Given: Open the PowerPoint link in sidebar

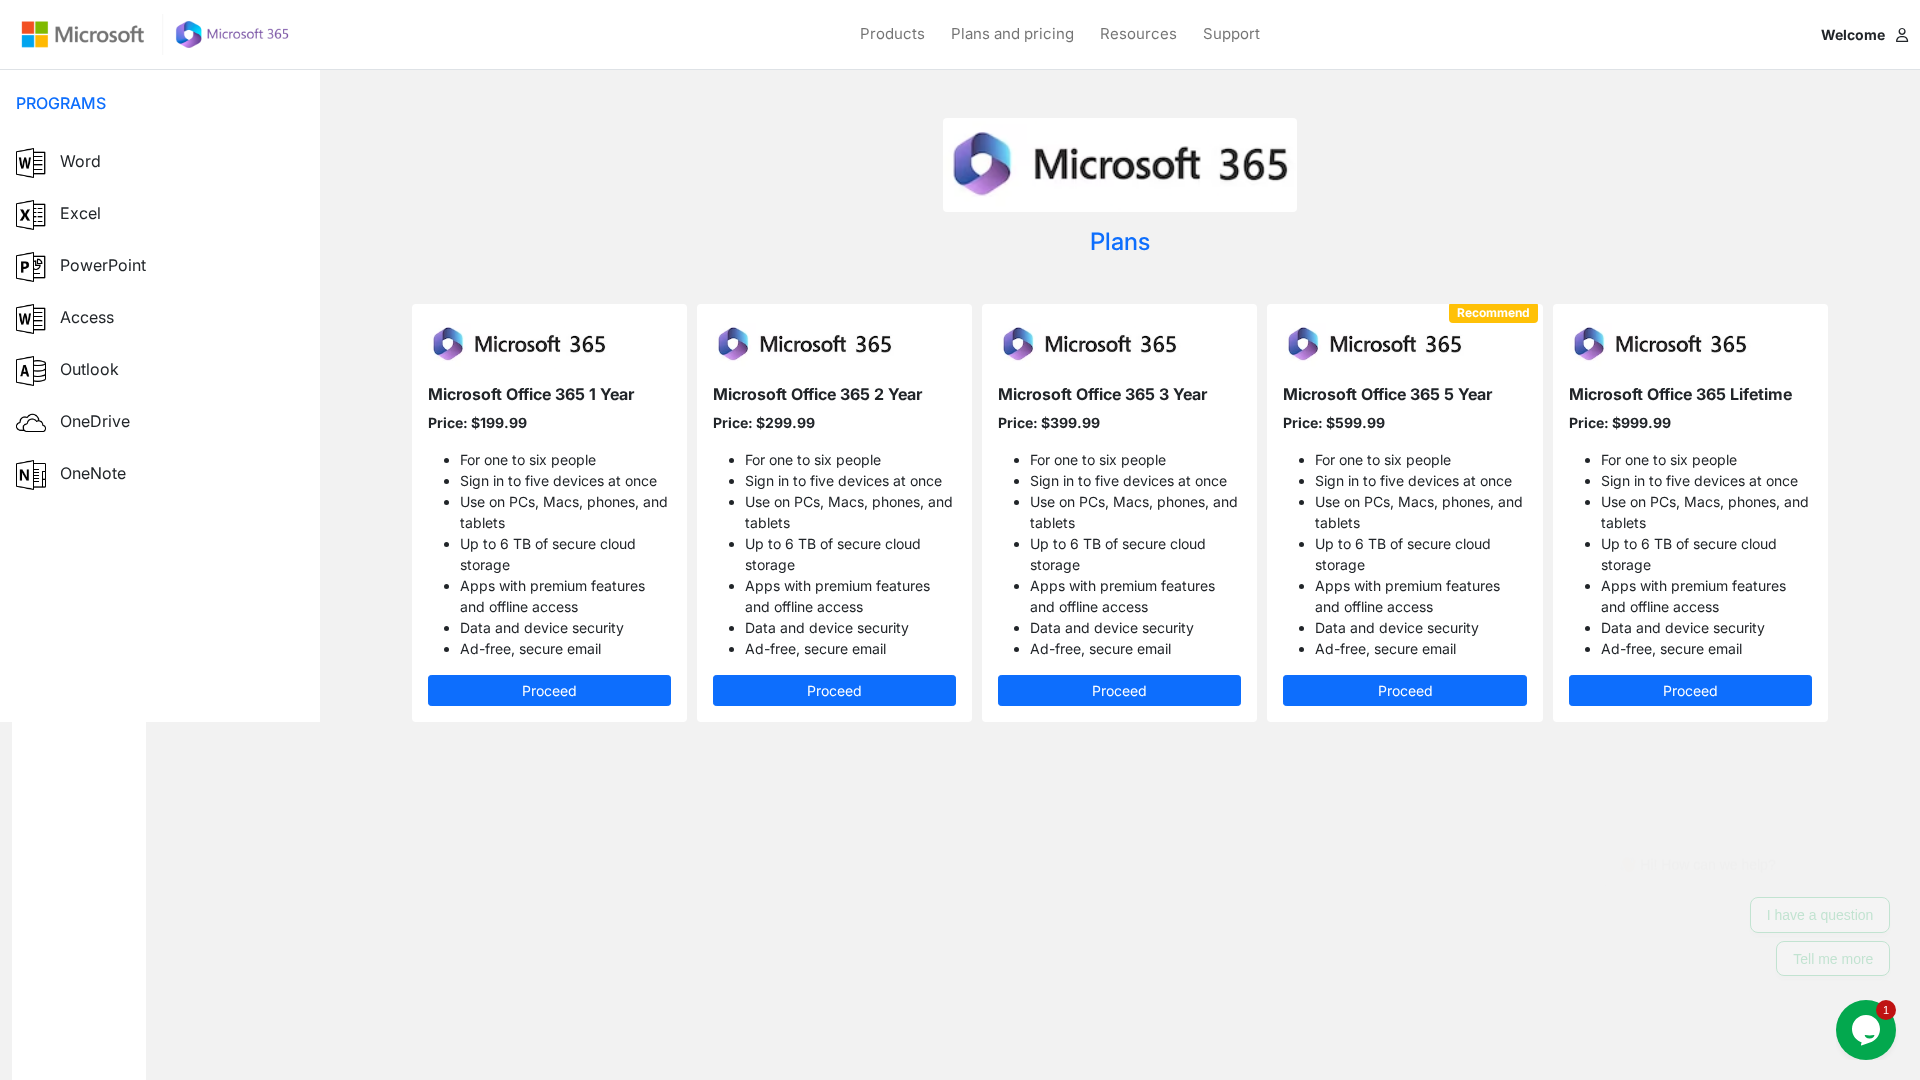Looking at the screenshot, I should point(103,266).
